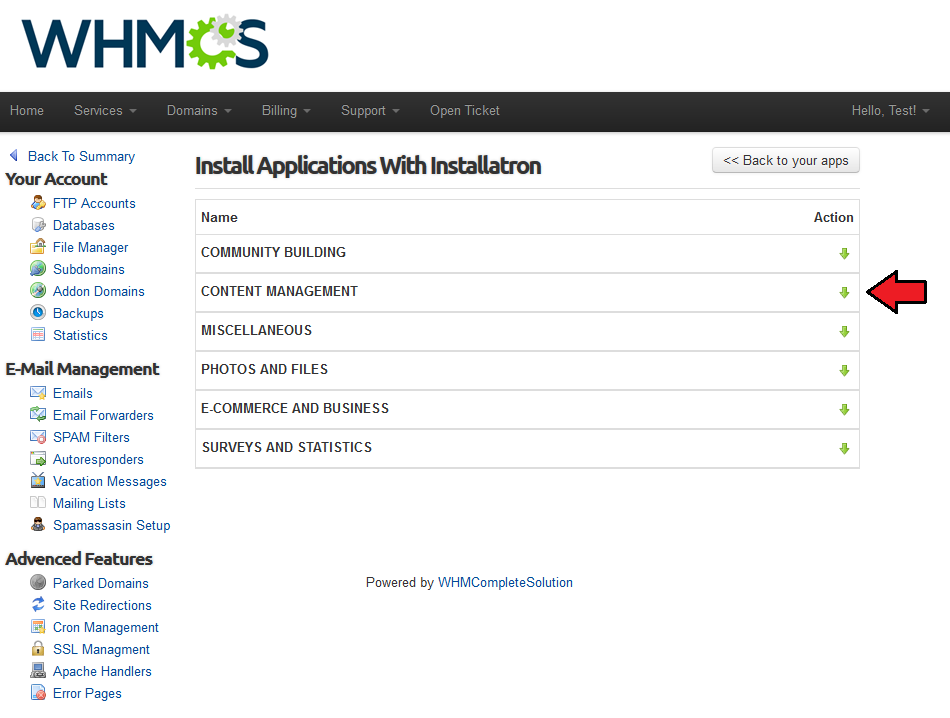Click the MISCELLANEOUS row title

pos(256,330)
